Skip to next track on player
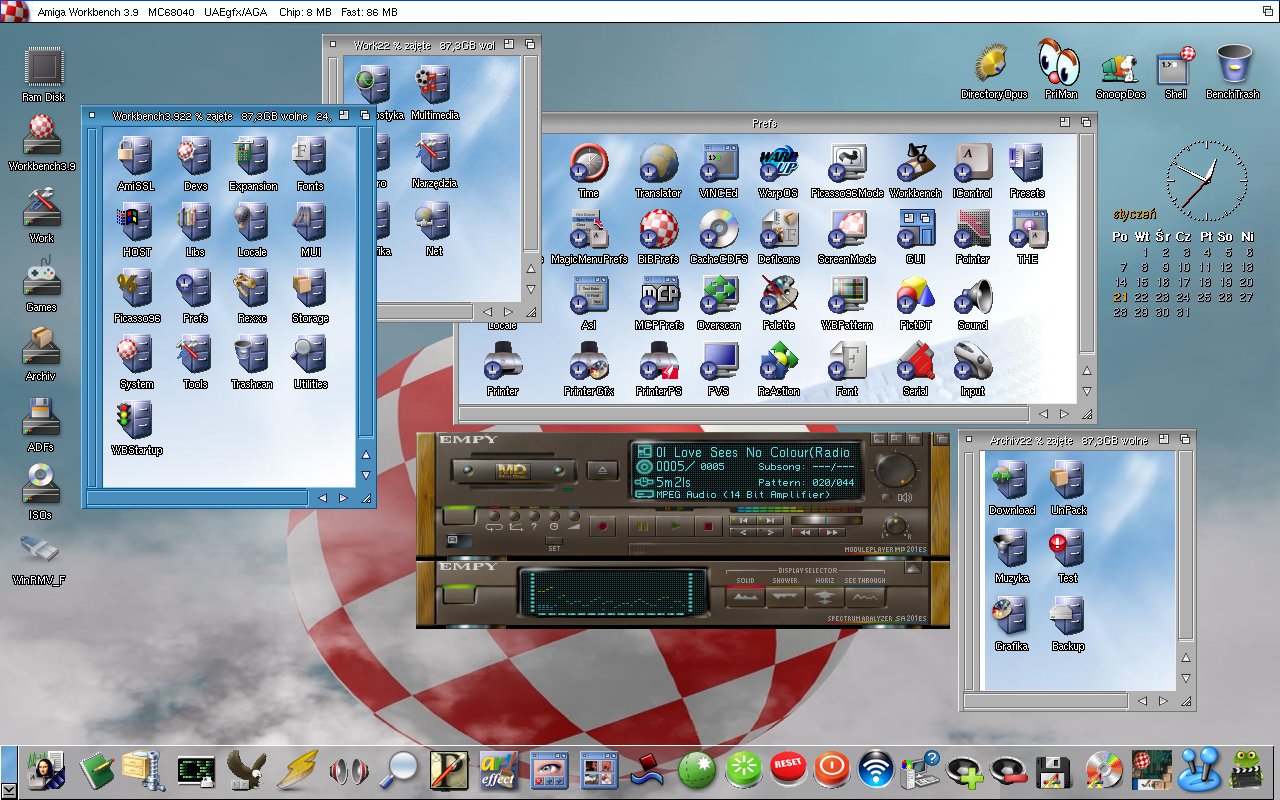The width and height of the screenshot is (1280, 800). [770, 520]
